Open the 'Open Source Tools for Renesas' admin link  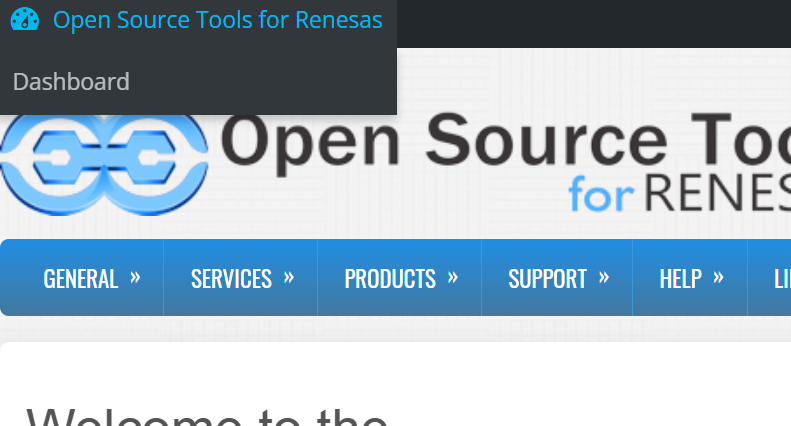pyautogui.click(x=217, y=20)
